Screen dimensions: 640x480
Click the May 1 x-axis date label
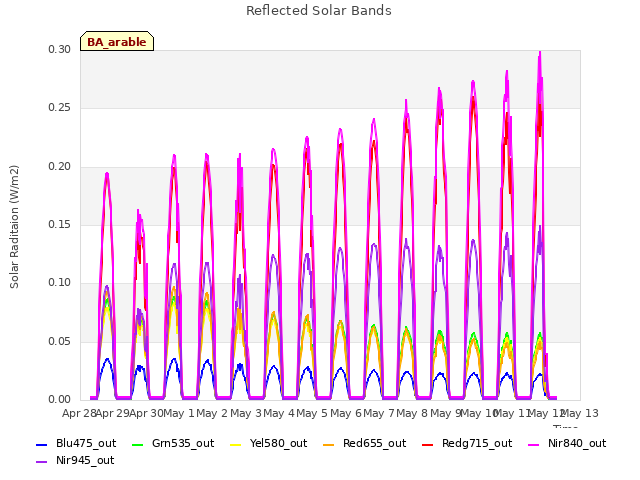point(179,413)
